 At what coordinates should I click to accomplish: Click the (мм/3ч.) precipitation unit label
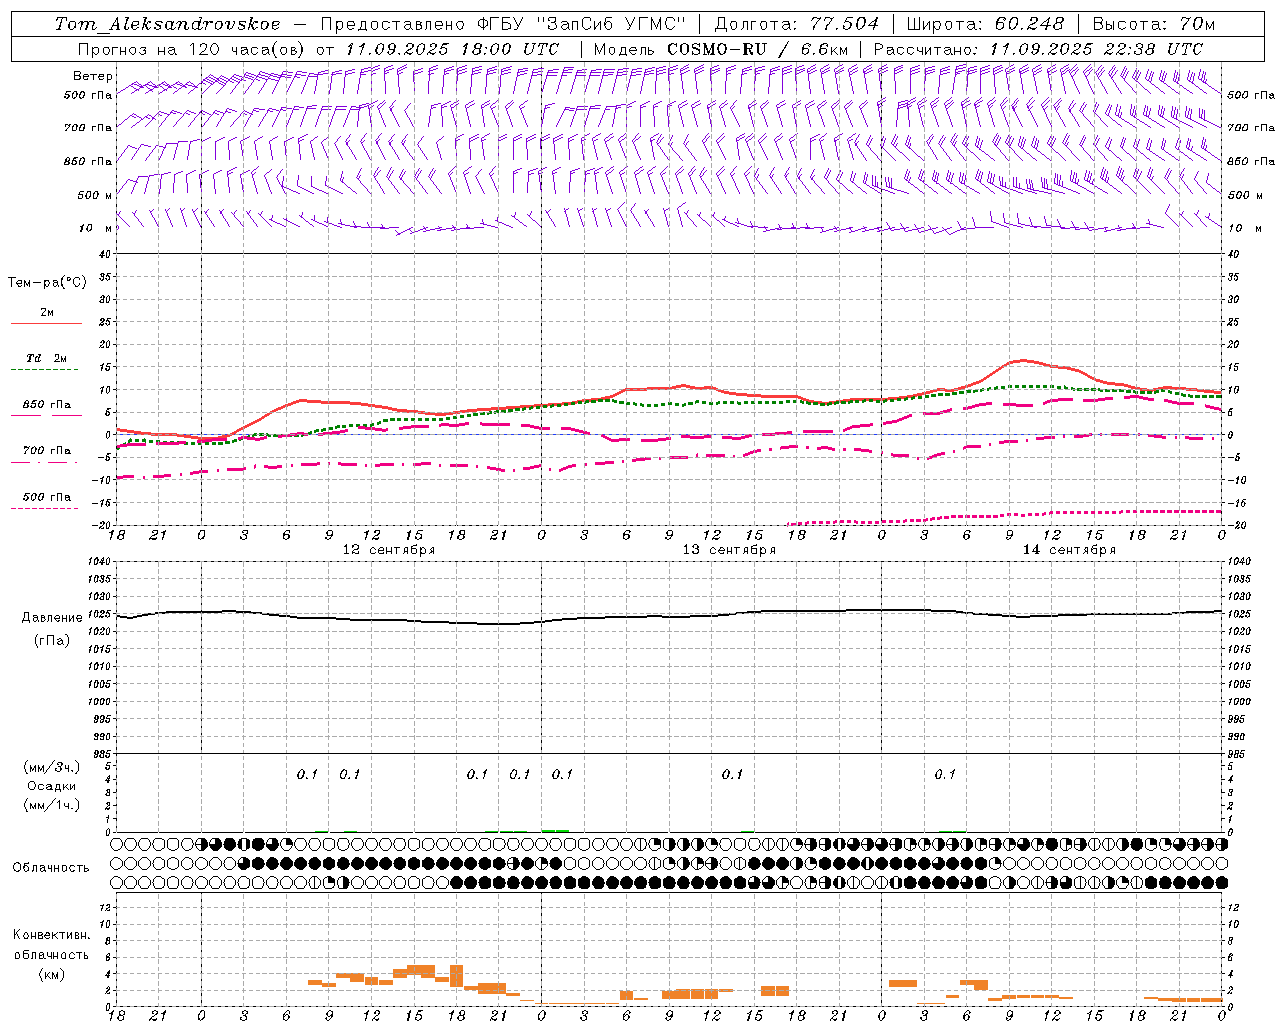click(x=52, y=767)
